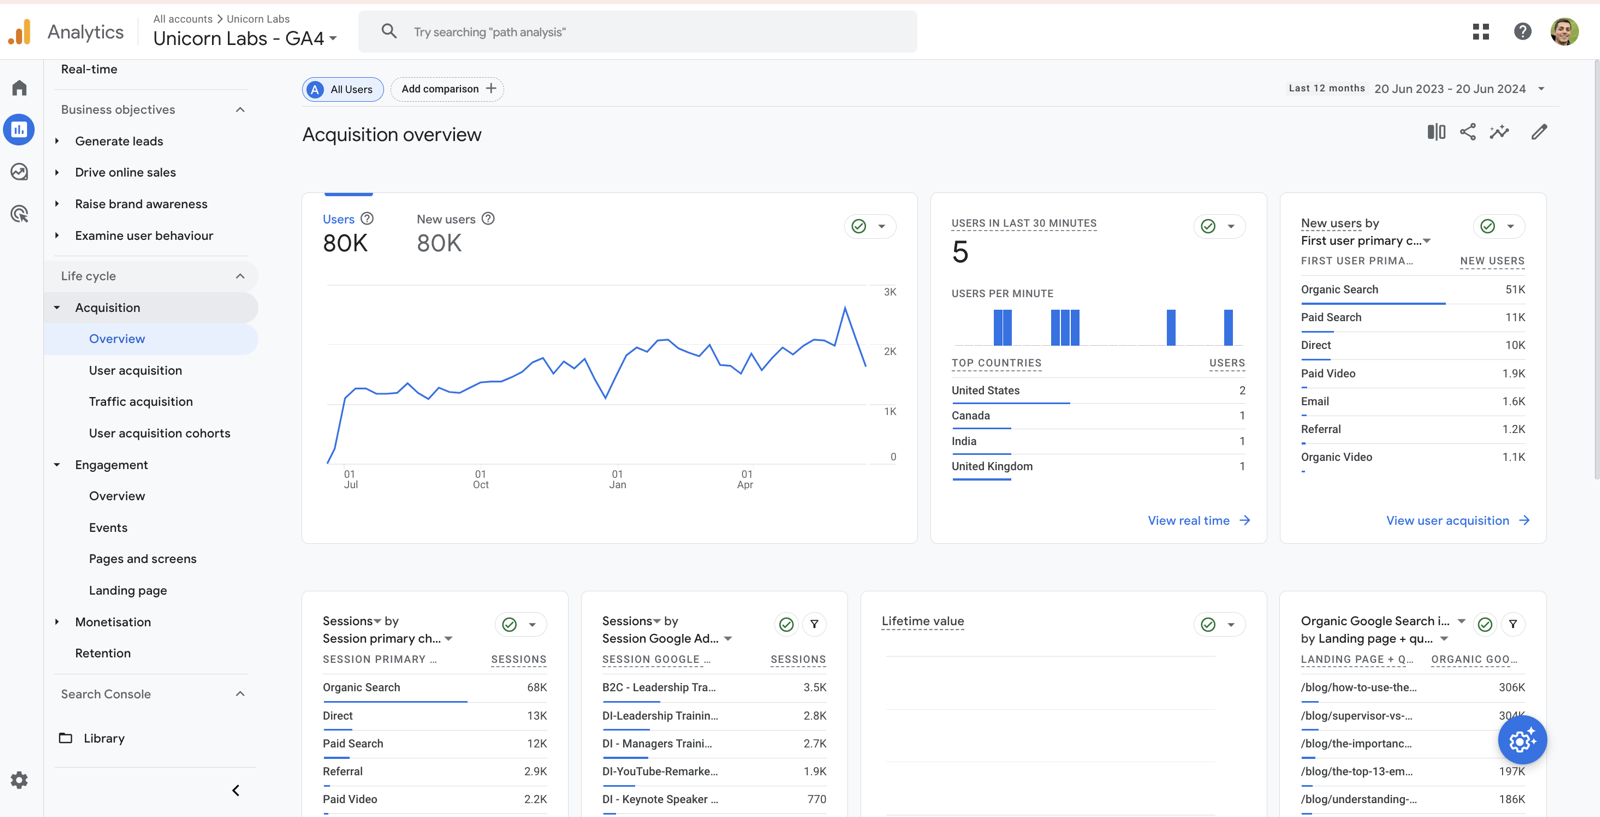Open the Users metric help icon

(x=367, y=219)
